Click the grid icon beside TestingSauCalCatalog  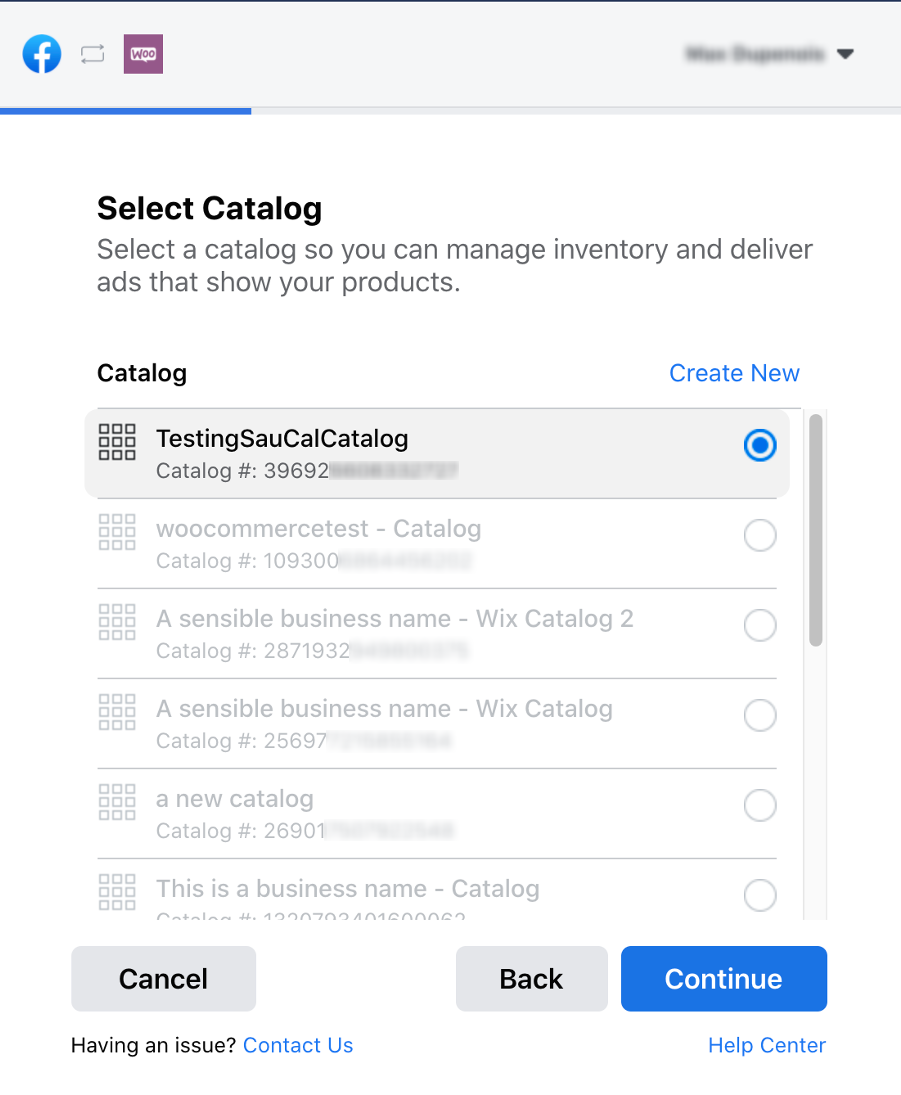[x=117, y=440]
